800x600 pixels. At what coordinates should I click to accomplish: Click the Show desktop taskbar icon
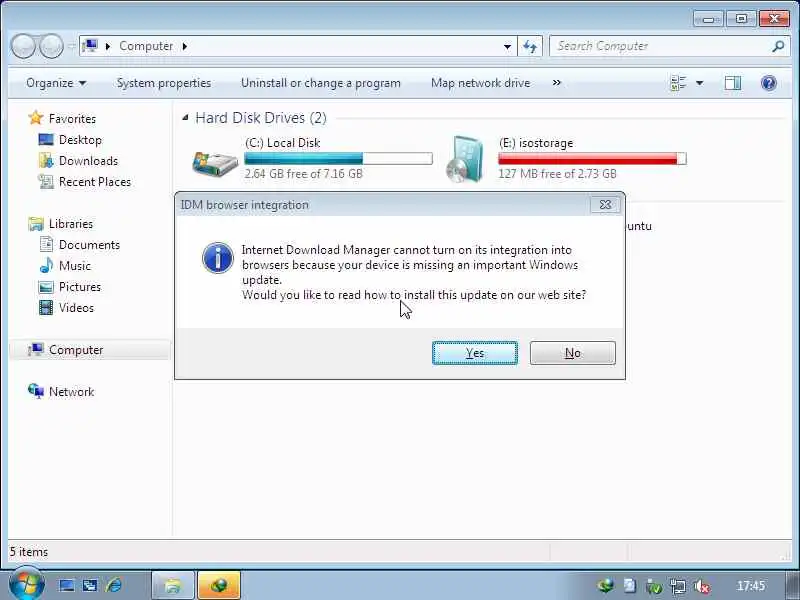pyautogui.click(x=67, y=585)
